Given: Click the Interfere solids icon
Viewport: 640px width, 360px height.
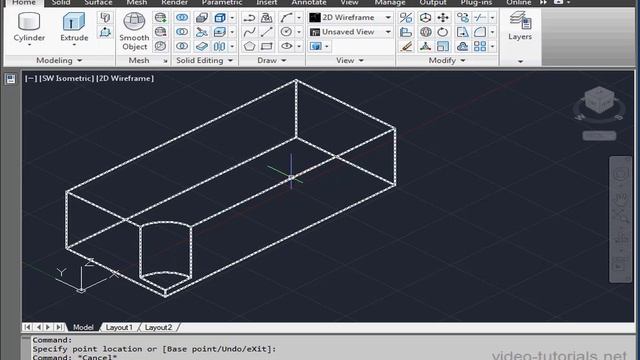Looking at the screenshot, I should pyautogui.click(x=201, y=18).
